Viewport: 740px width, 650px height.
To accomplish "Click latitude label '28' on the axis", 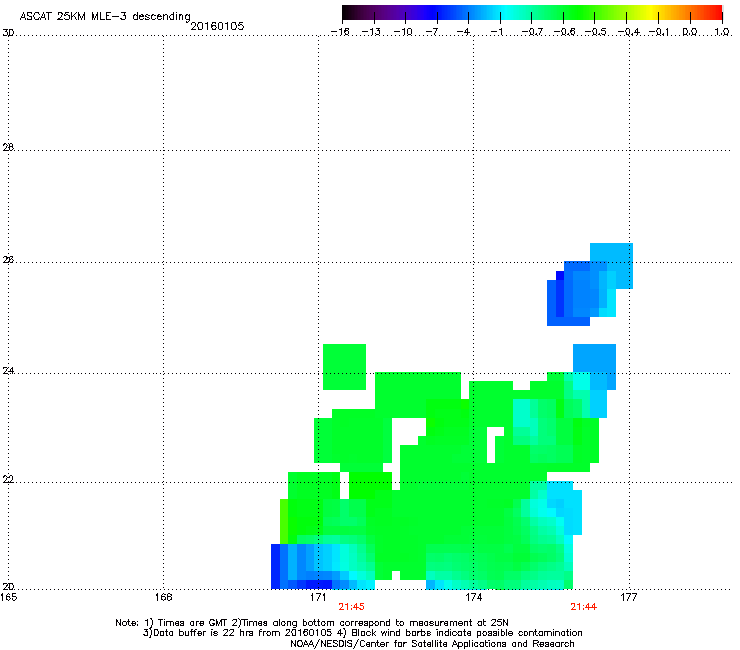I will coord(8,148).
